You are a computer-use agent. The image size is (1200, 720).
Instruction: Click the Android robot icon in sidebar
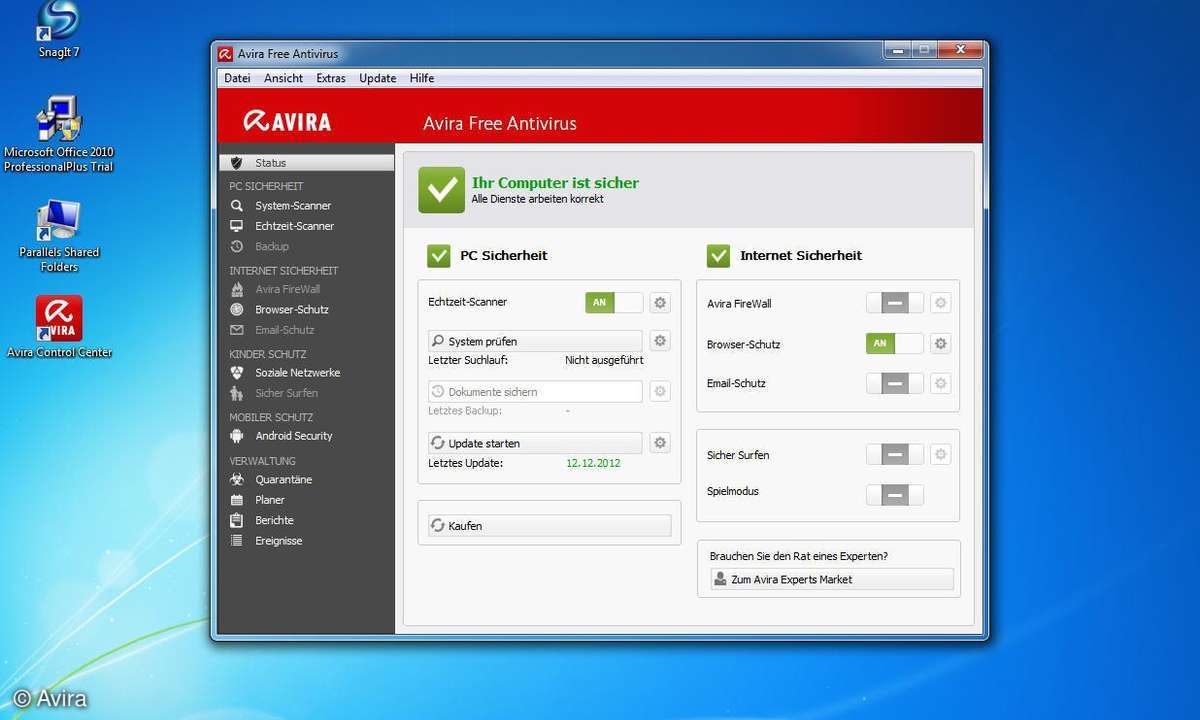237,436
